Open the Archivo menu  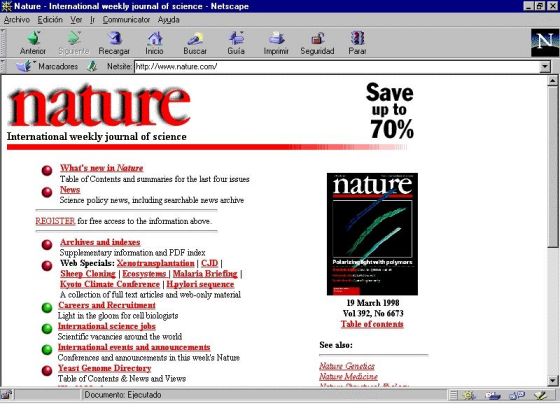(17, 20)
